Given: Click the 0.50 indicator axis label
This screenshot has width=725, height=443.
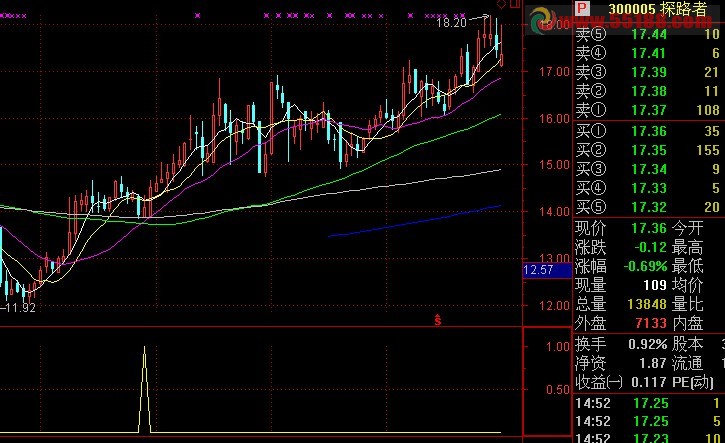Looking at the screenshot, I should (x=558, y=390).
